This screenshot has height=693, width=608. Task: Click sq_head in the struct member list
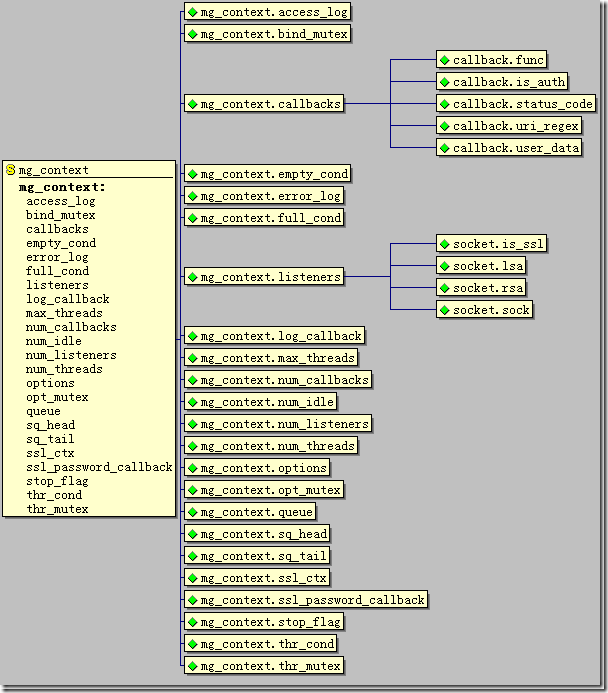coord(50,426)
